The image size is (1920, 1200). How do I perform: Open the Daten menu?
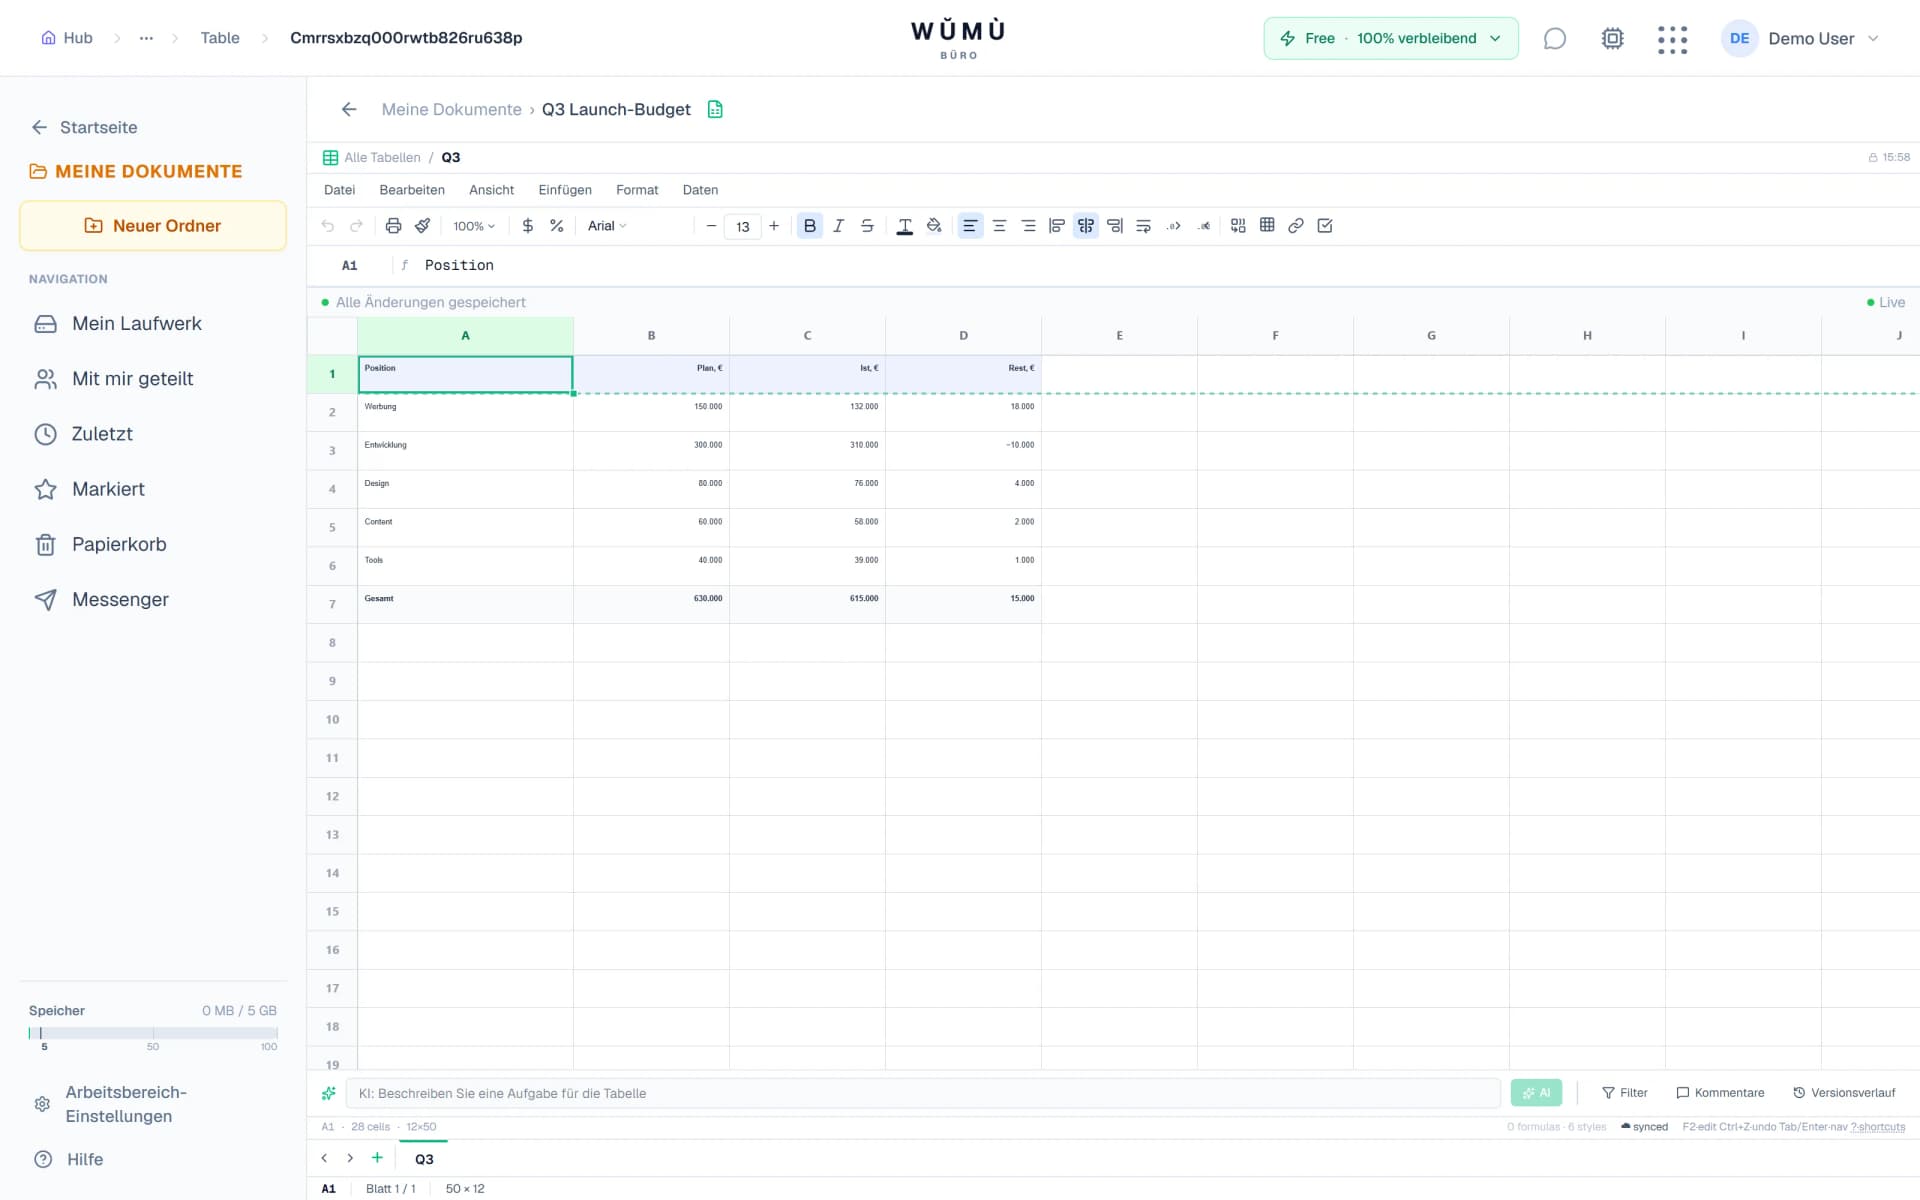click(700, 190)
